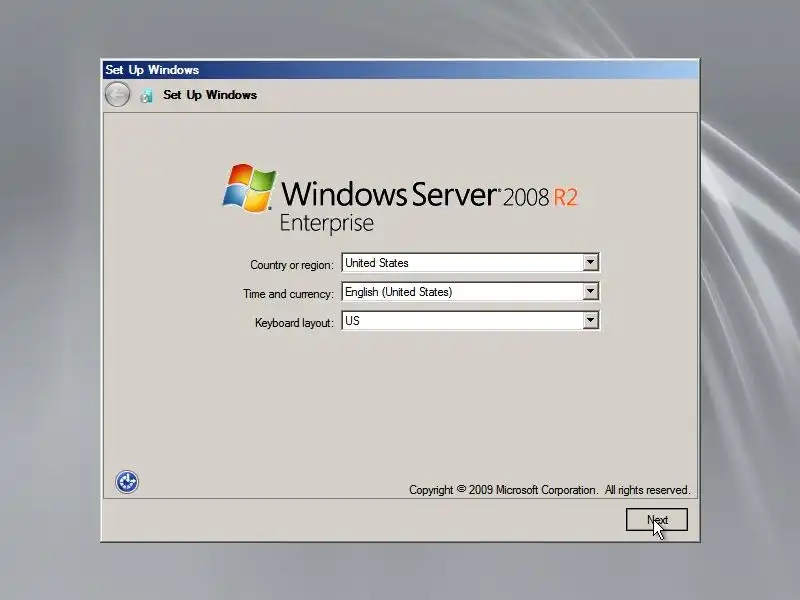This screenshot has width=800, height=600.
Task: Click the back arrow button
Action: coord(117,94)
